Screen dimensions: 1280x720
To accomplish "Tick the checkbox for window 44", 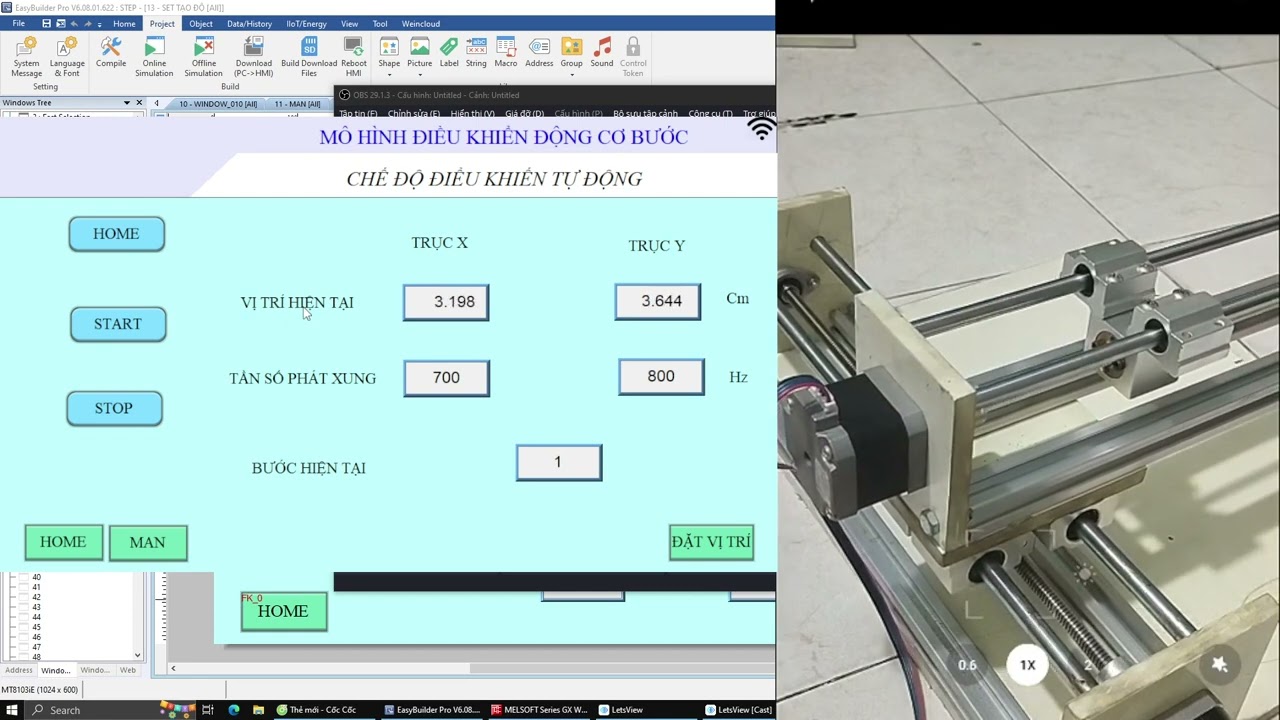I will click(24, 617).
